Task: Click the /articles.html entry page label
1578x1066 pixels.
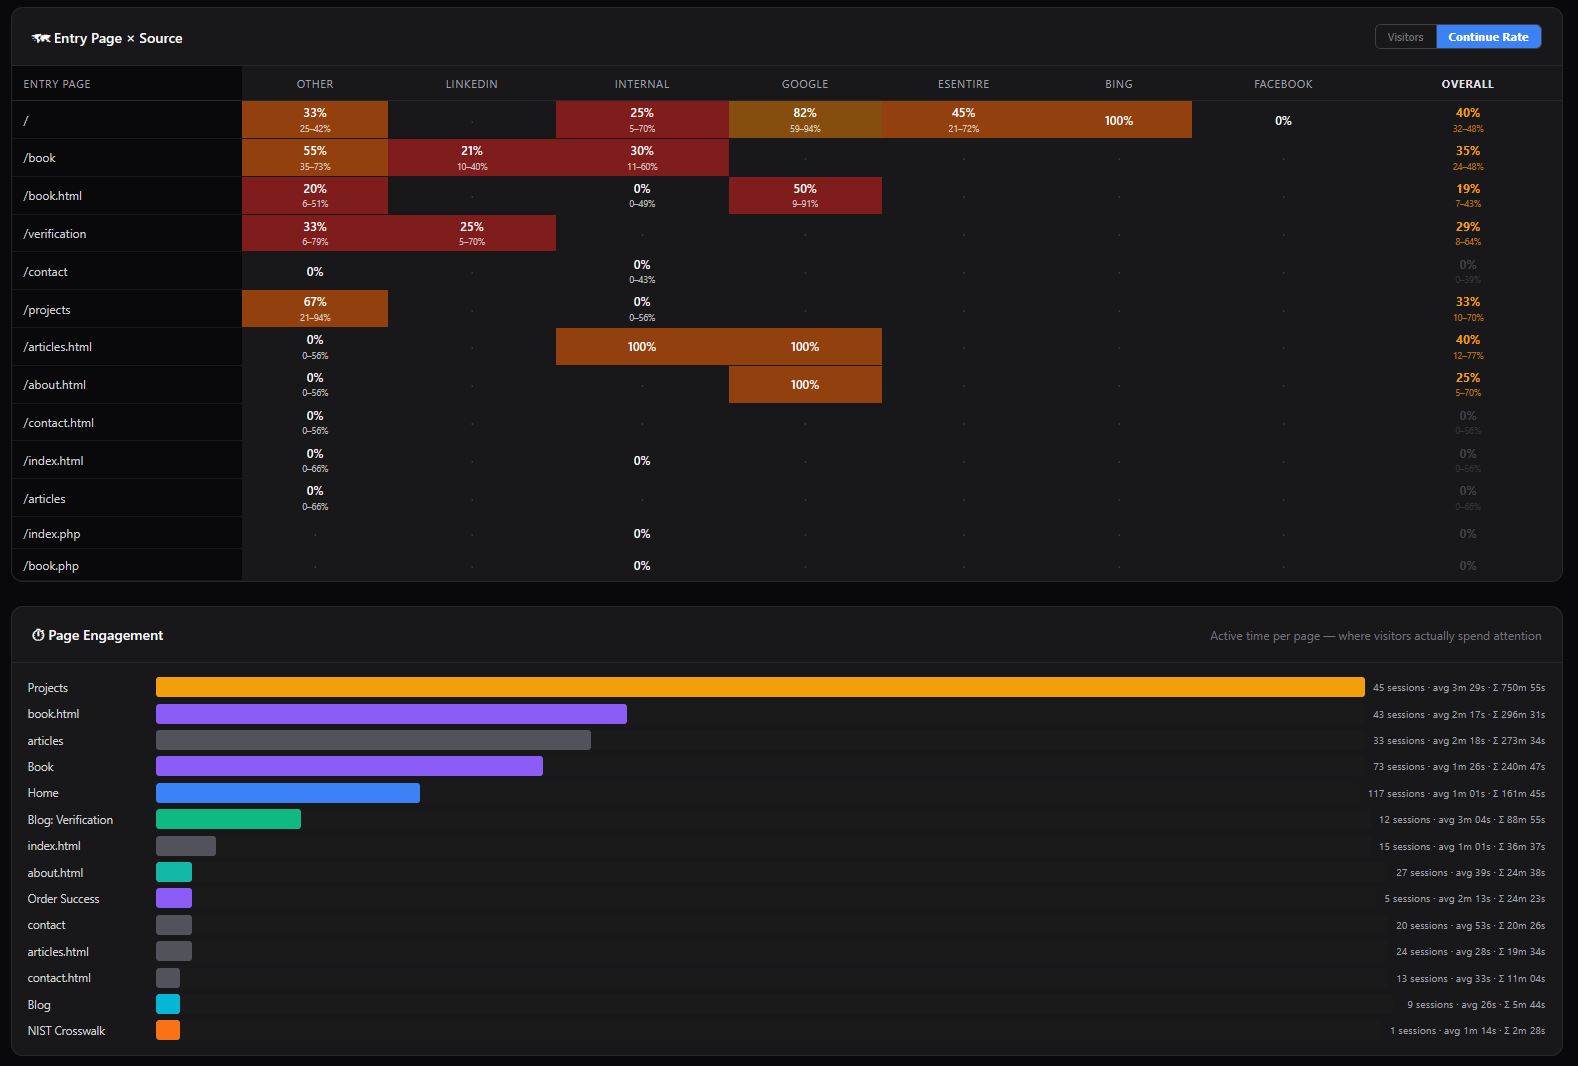Action: click(58, 347)
